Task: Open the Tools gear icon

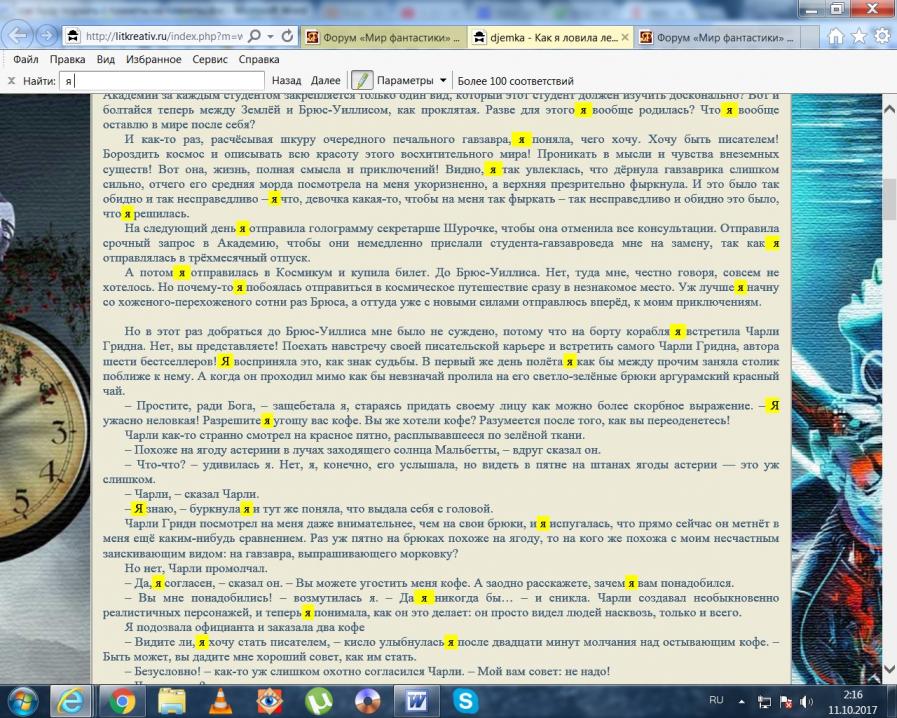Action: 882,36
